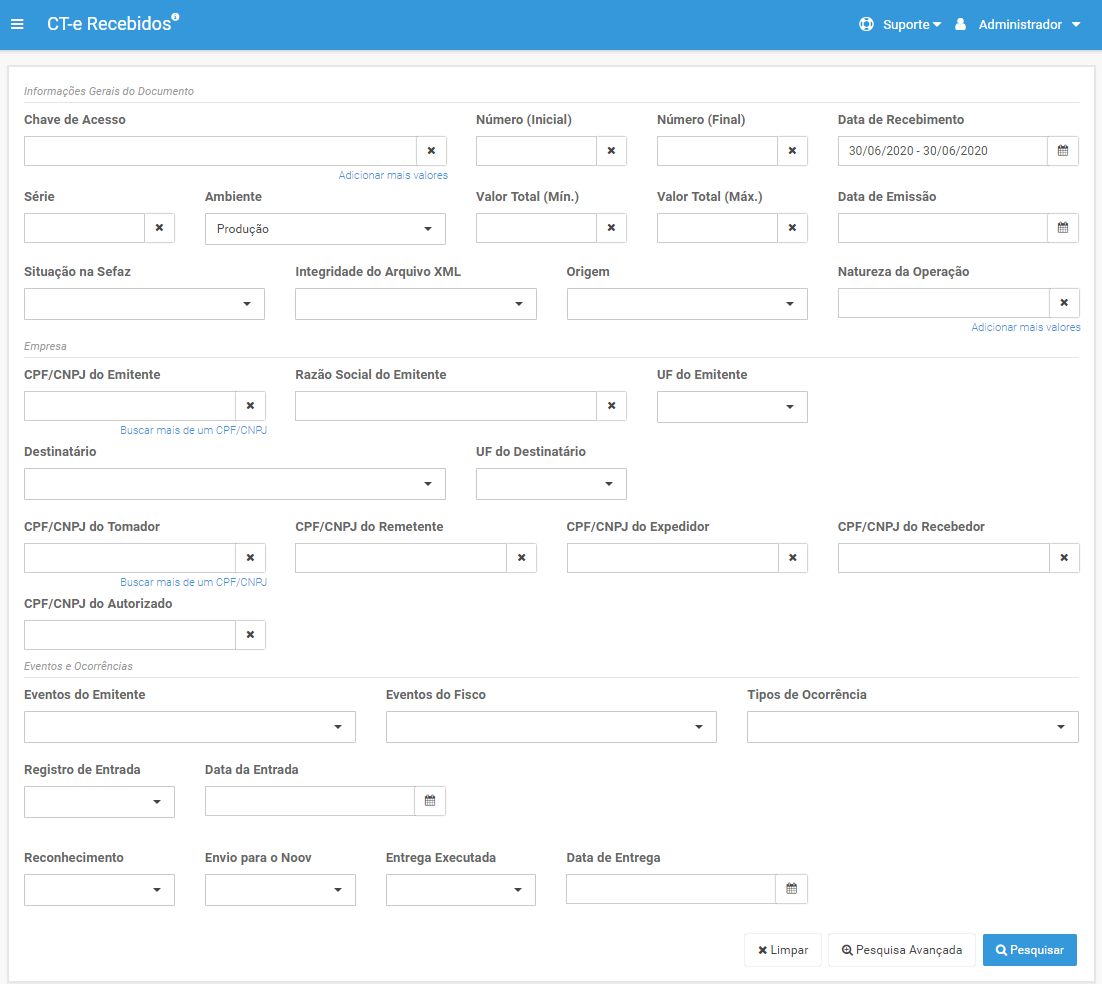Open the Administrador account menu
The height and width of the screenshot is (989, 1102).
click(1029, 25)
